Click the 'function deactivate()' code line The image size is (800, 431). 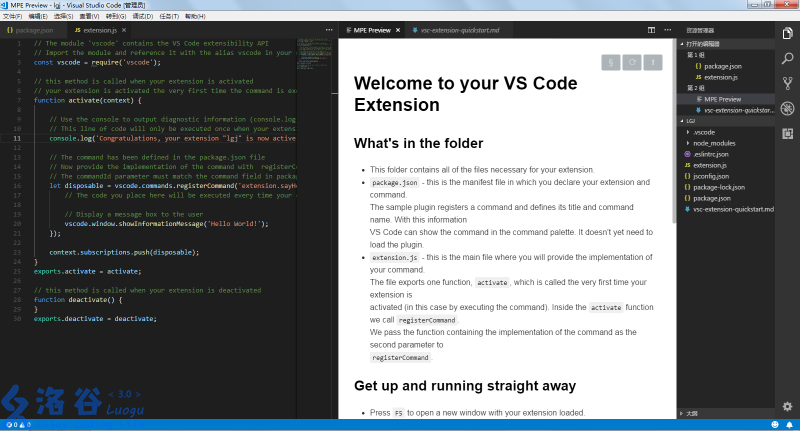78,299
